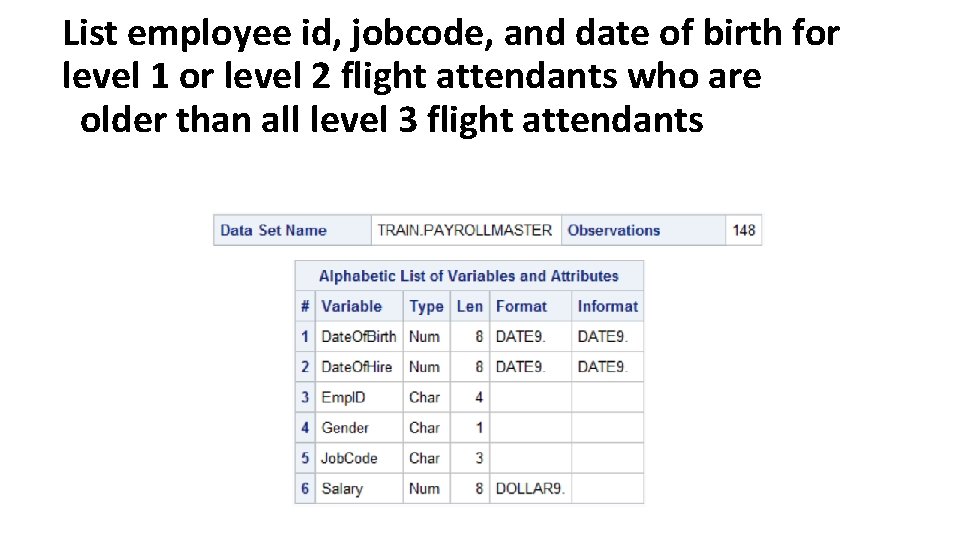Select the DateOfHire variable cell

tap(359, 367)
